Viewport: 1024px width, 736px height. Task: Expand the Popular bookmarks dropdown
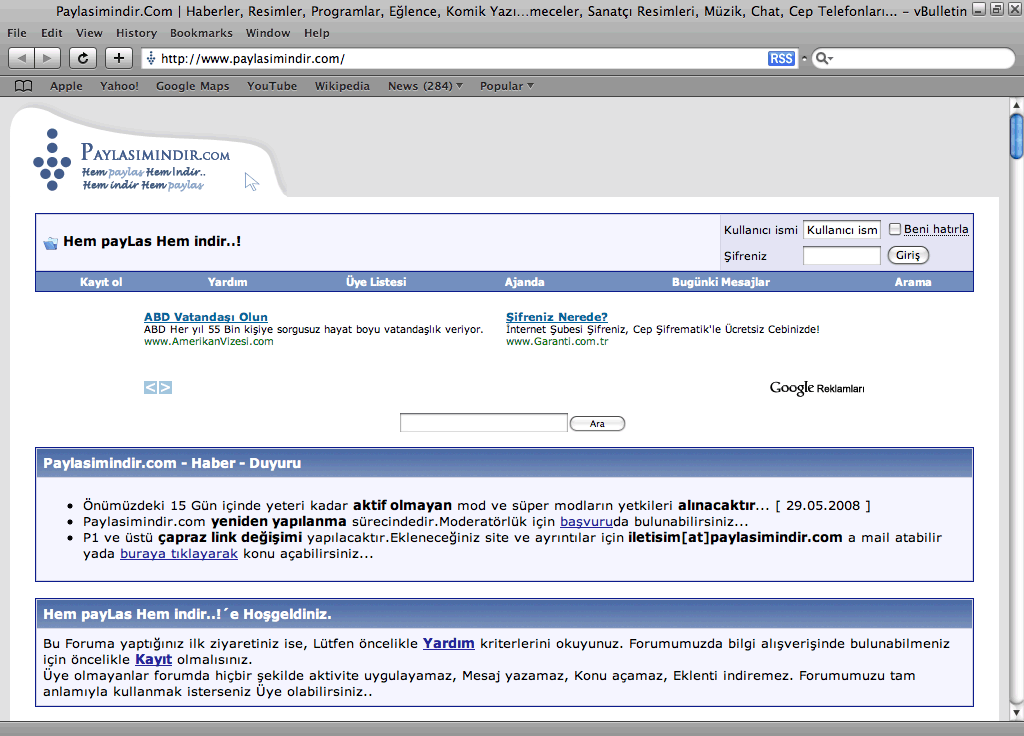[507, 86]
